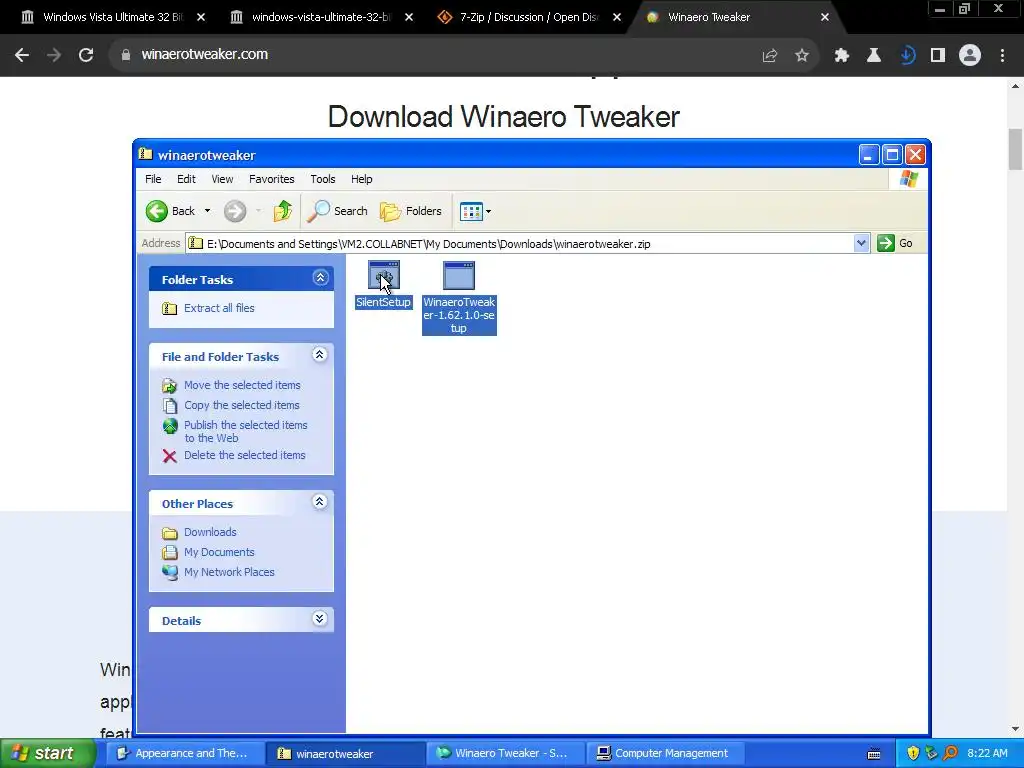Viewport: 1024px width, 768px height.
Task: Open Downloads in Other Places
Action: tap(210, 532)
